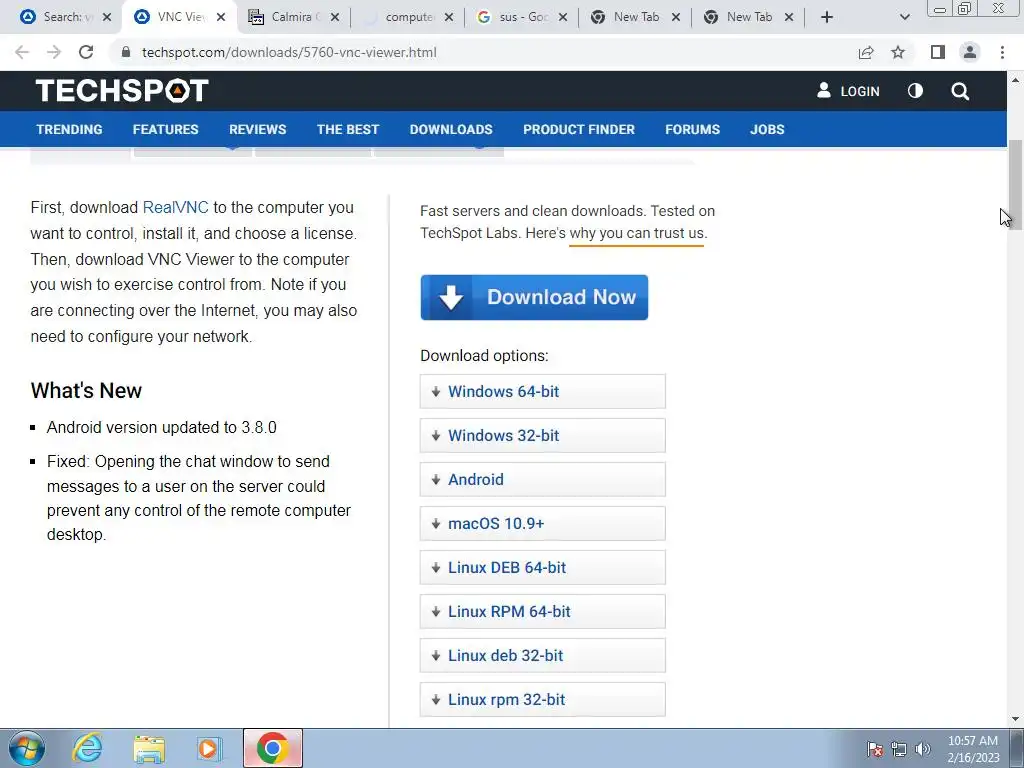Open the Chrome side panel icon
The width and height of the screenshot is (1024, 768).
[x=938, y=52]
